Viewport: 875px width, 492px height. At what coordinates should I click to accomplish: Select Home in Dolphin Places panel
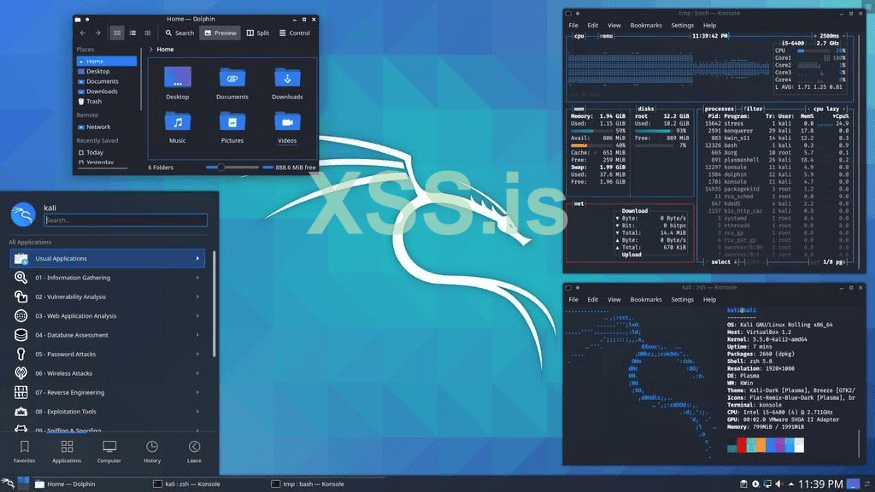point(107,61)
